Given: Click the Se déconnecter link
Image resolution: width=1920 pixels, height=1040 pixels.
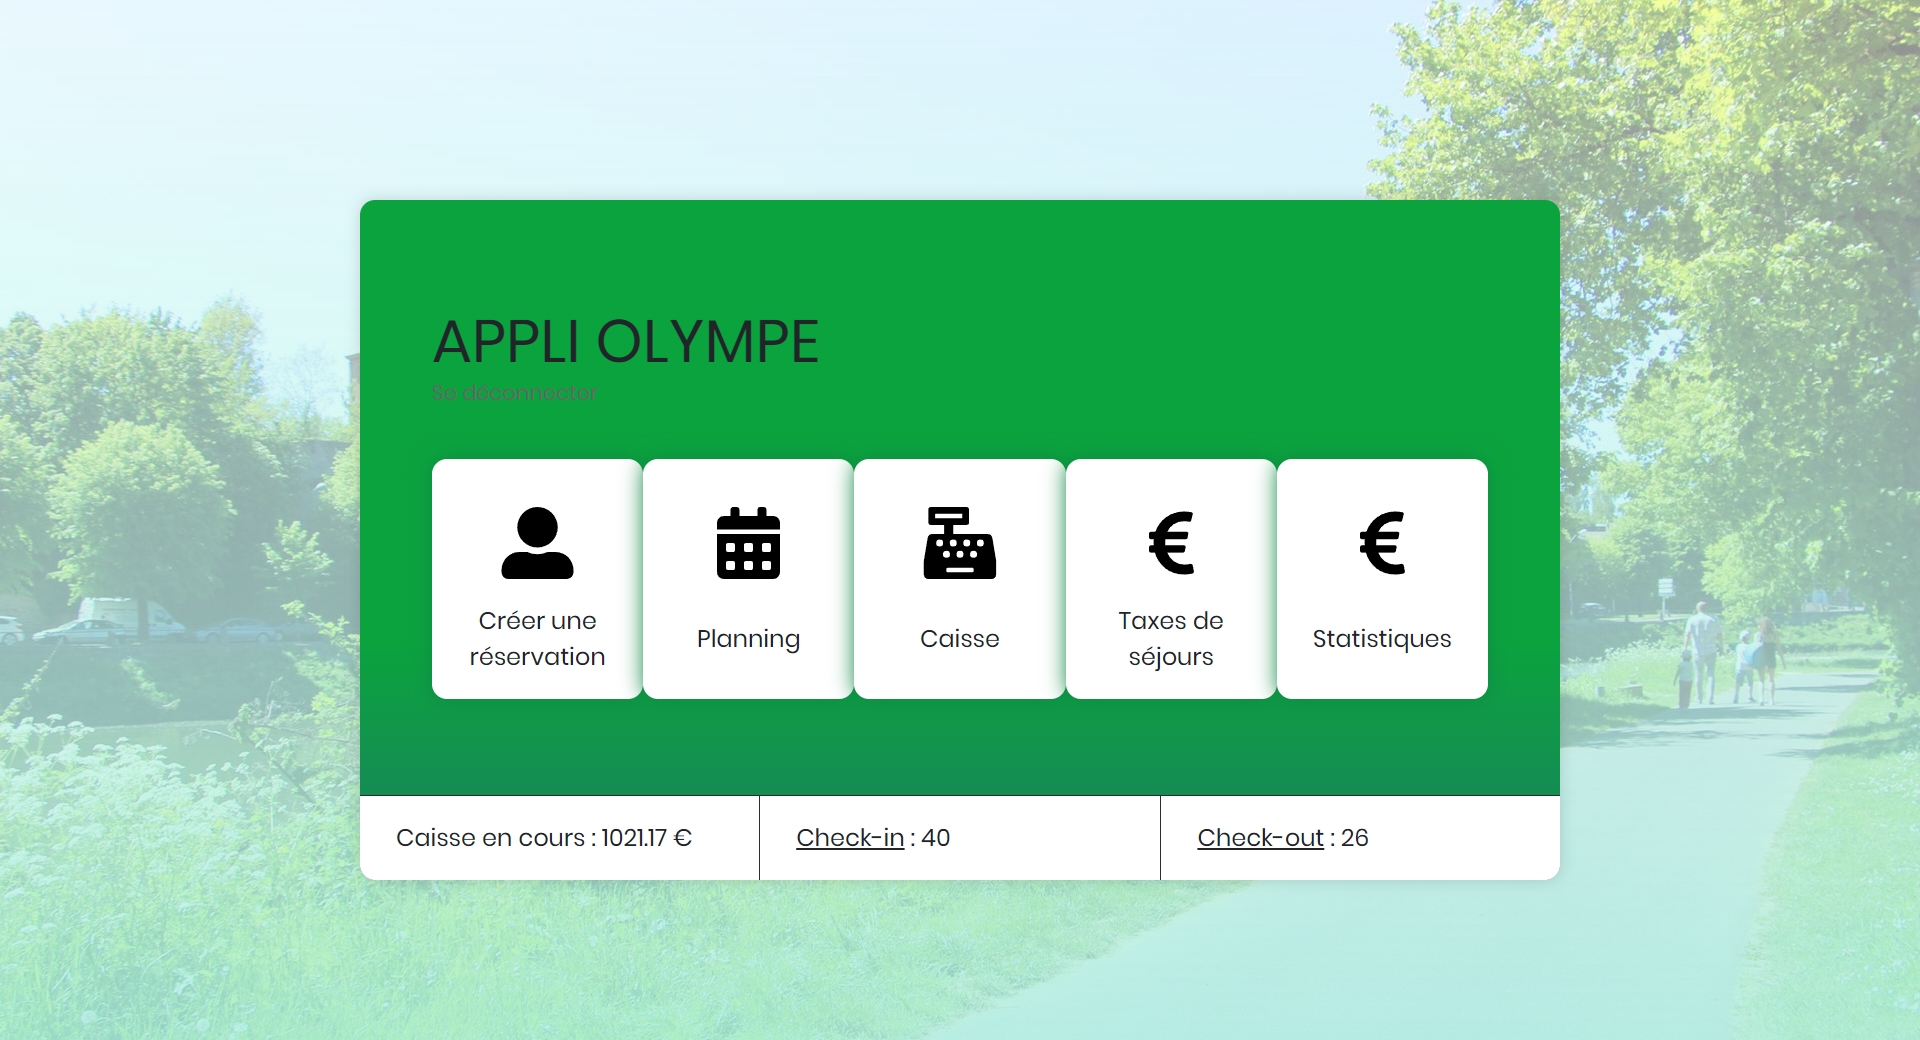Looking at the screenshot, I should (x=515, y=392).
